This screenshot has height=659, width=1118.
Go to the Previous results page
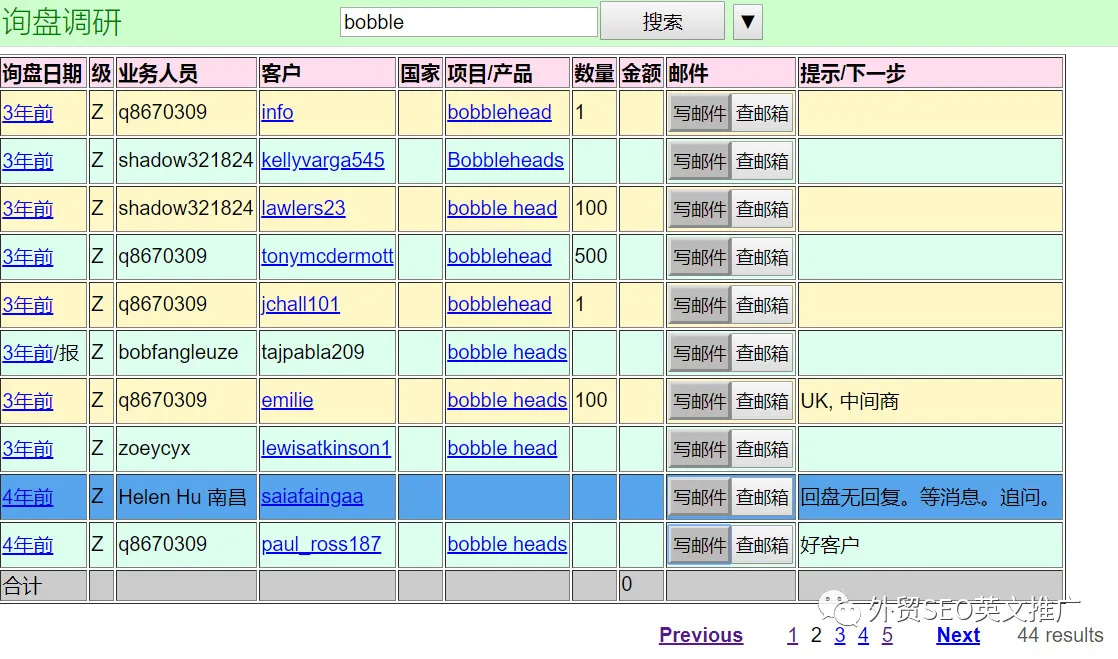[700, 635]
